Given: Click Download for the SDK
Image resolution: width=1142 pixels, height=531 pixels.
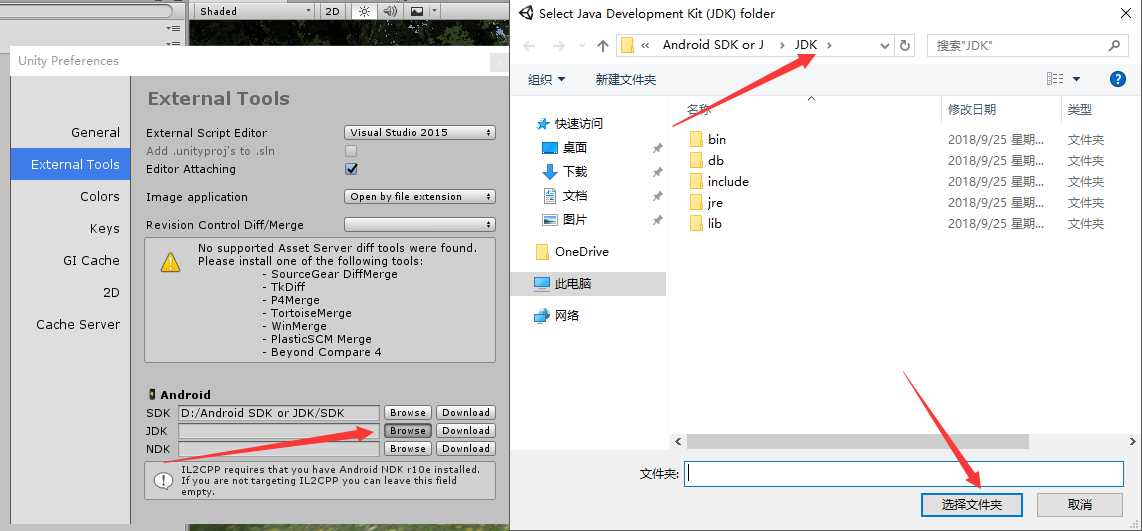Looking at the screenshot, I should click(x=465, y=412).
